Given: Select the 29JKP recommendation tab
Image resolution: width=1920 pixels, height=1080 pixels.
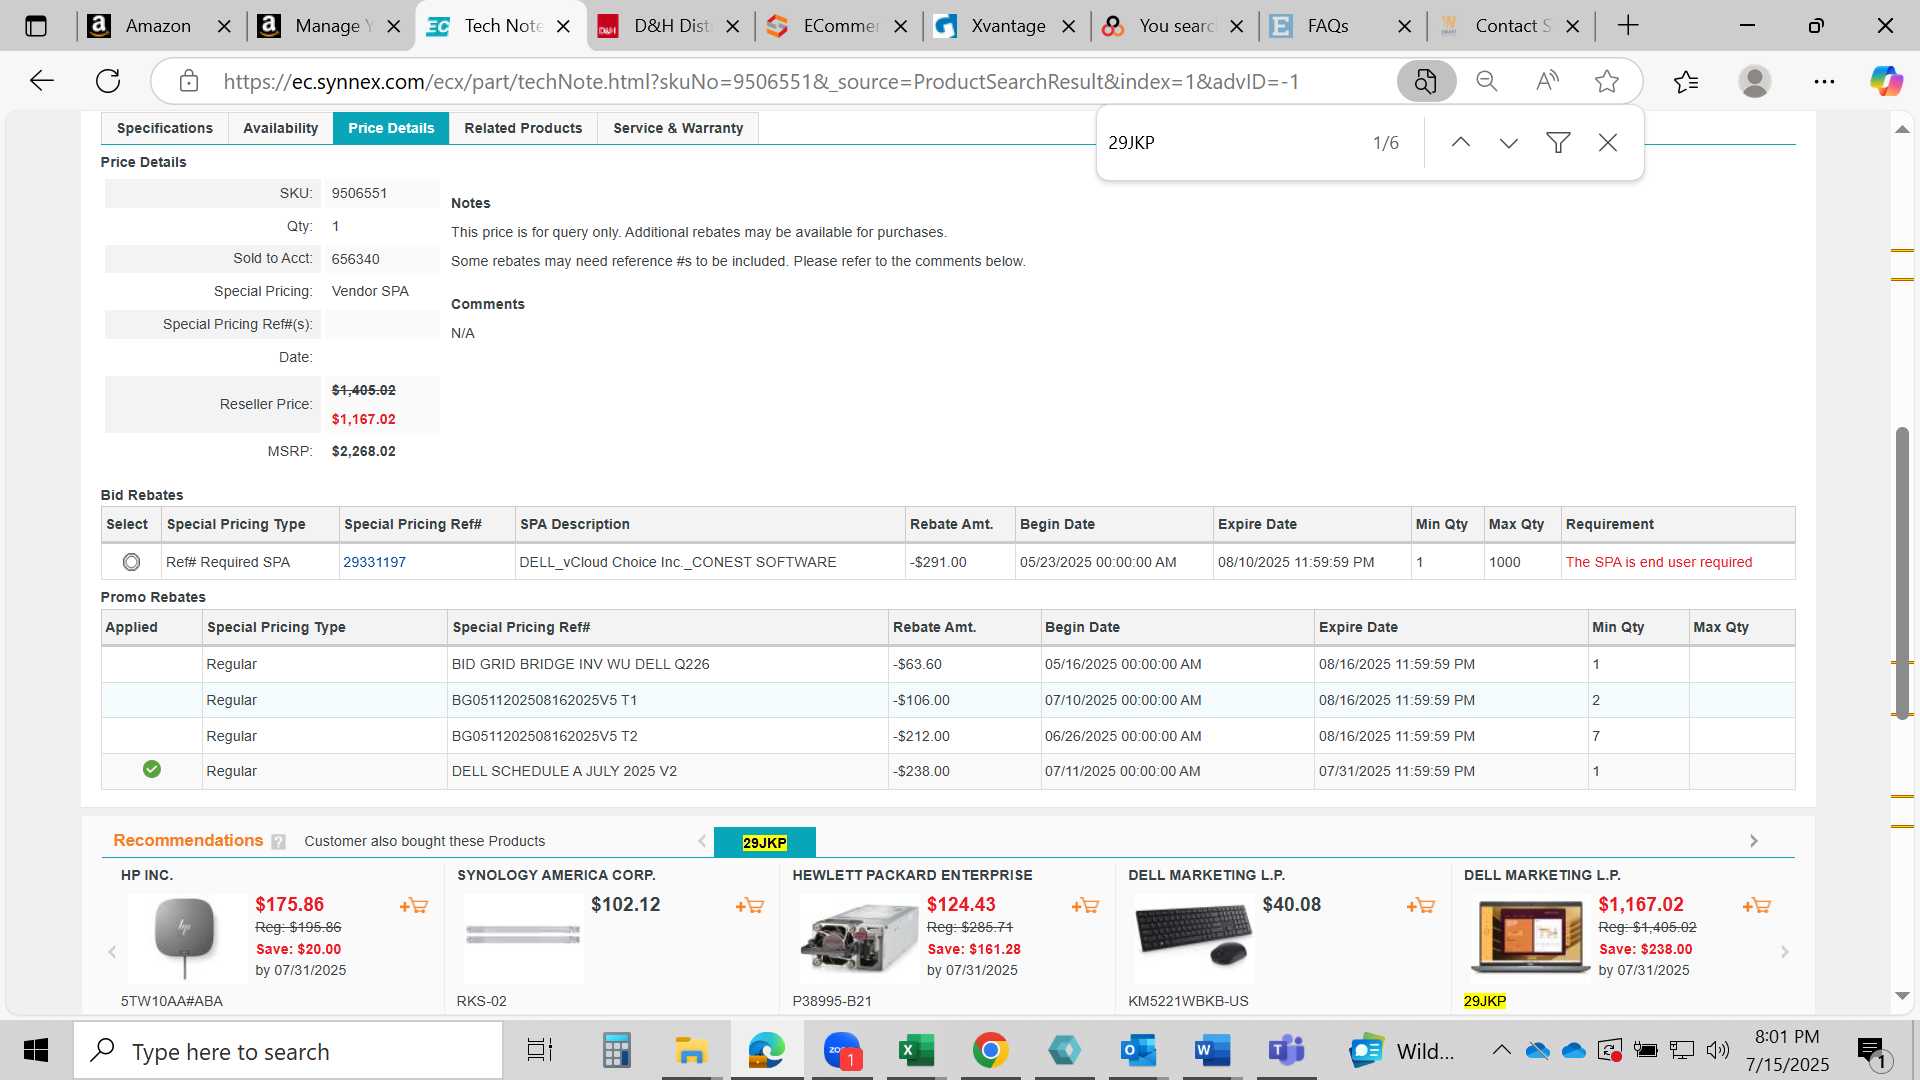Looking at the screenshot, I should [x=765, y=842].
